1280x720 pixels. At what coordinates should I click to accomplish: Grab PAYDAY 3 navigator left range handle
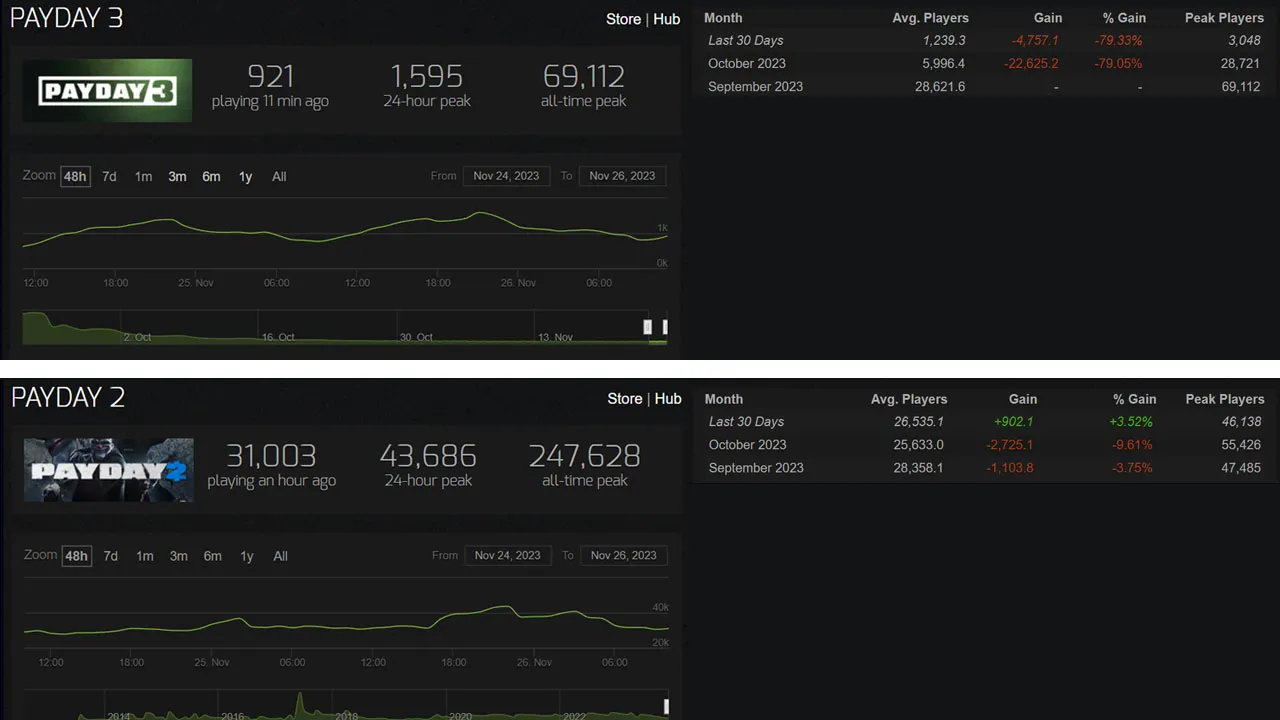[x=648, y=327]
